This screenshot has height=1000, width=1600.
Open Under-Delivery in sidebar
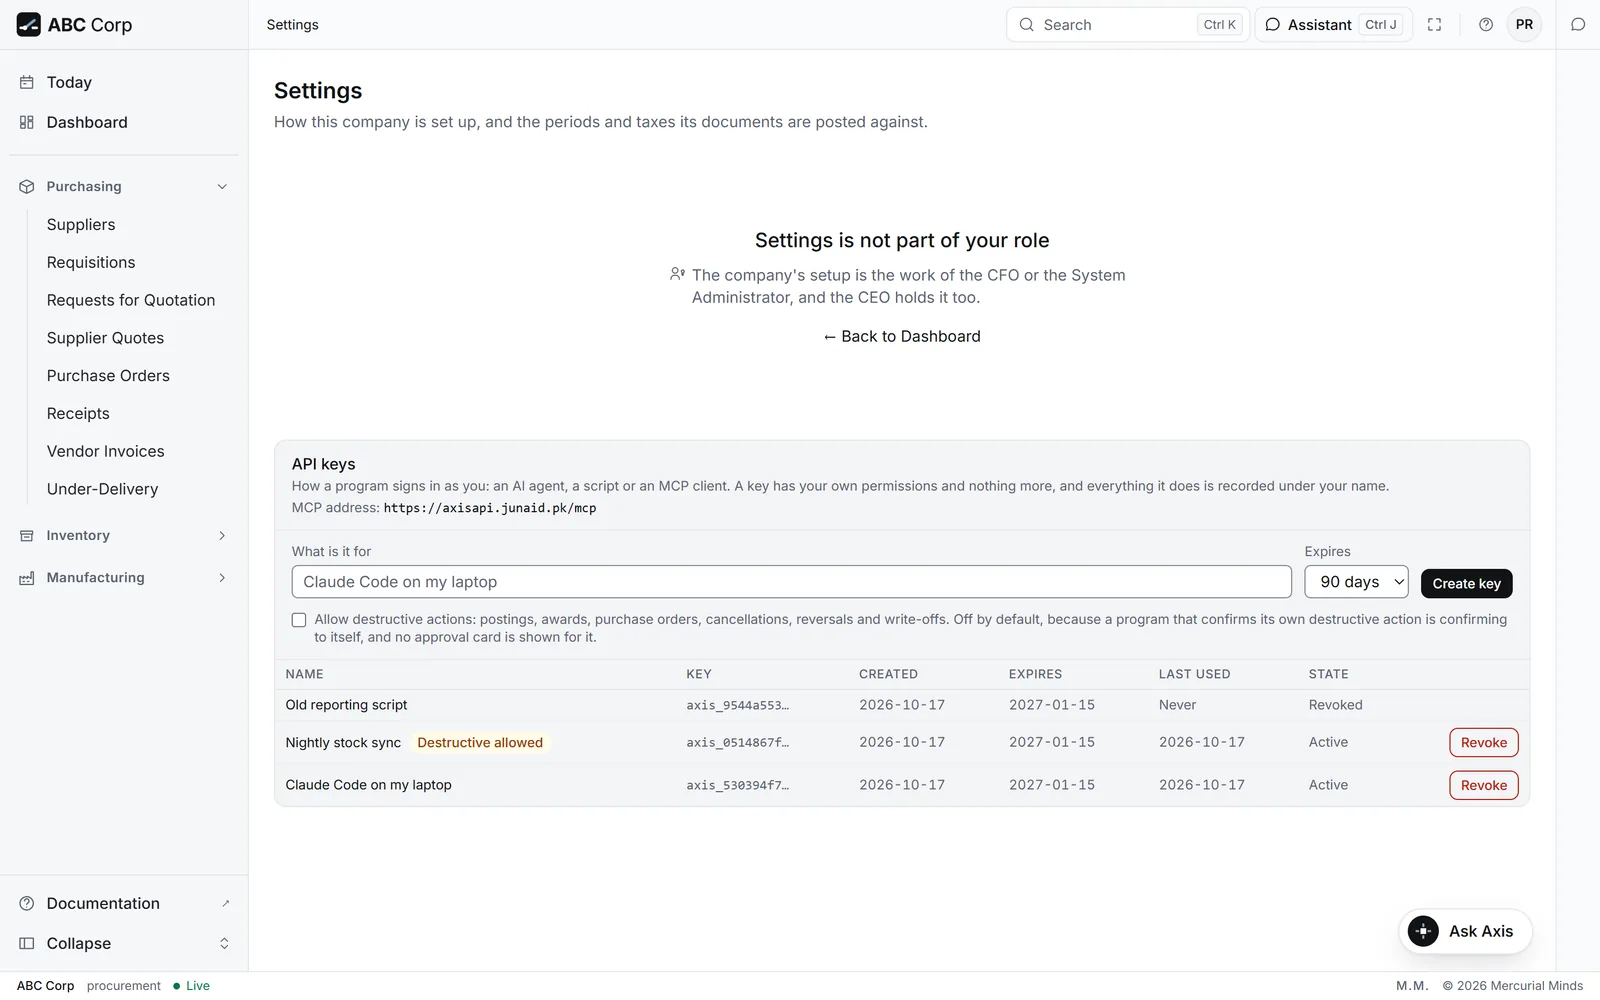tap(102, 490)
